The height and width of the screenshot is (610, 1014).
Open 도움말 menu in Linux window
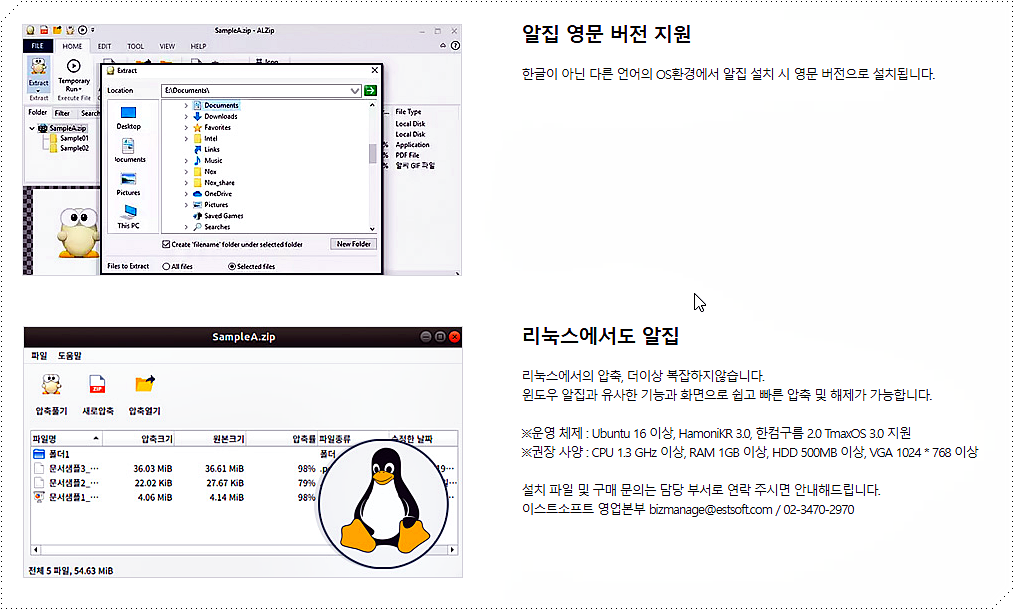69,356
